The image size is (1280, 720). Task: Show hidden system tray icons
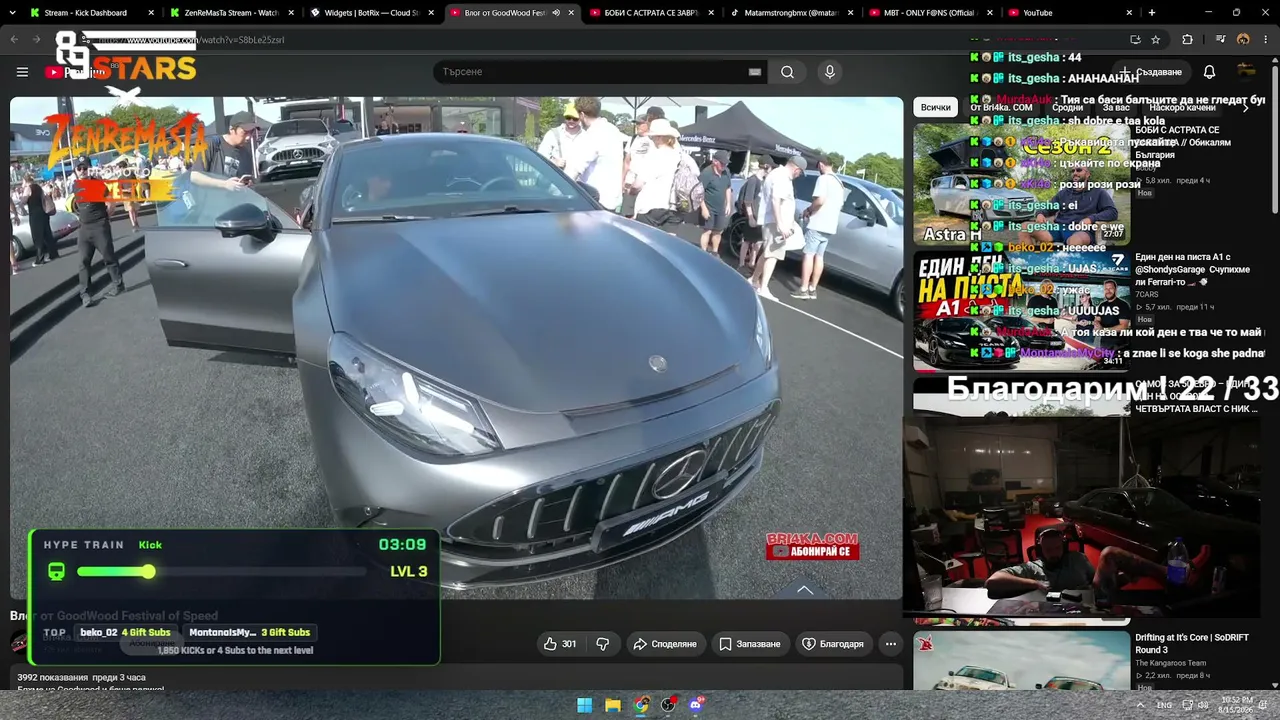1140,705
